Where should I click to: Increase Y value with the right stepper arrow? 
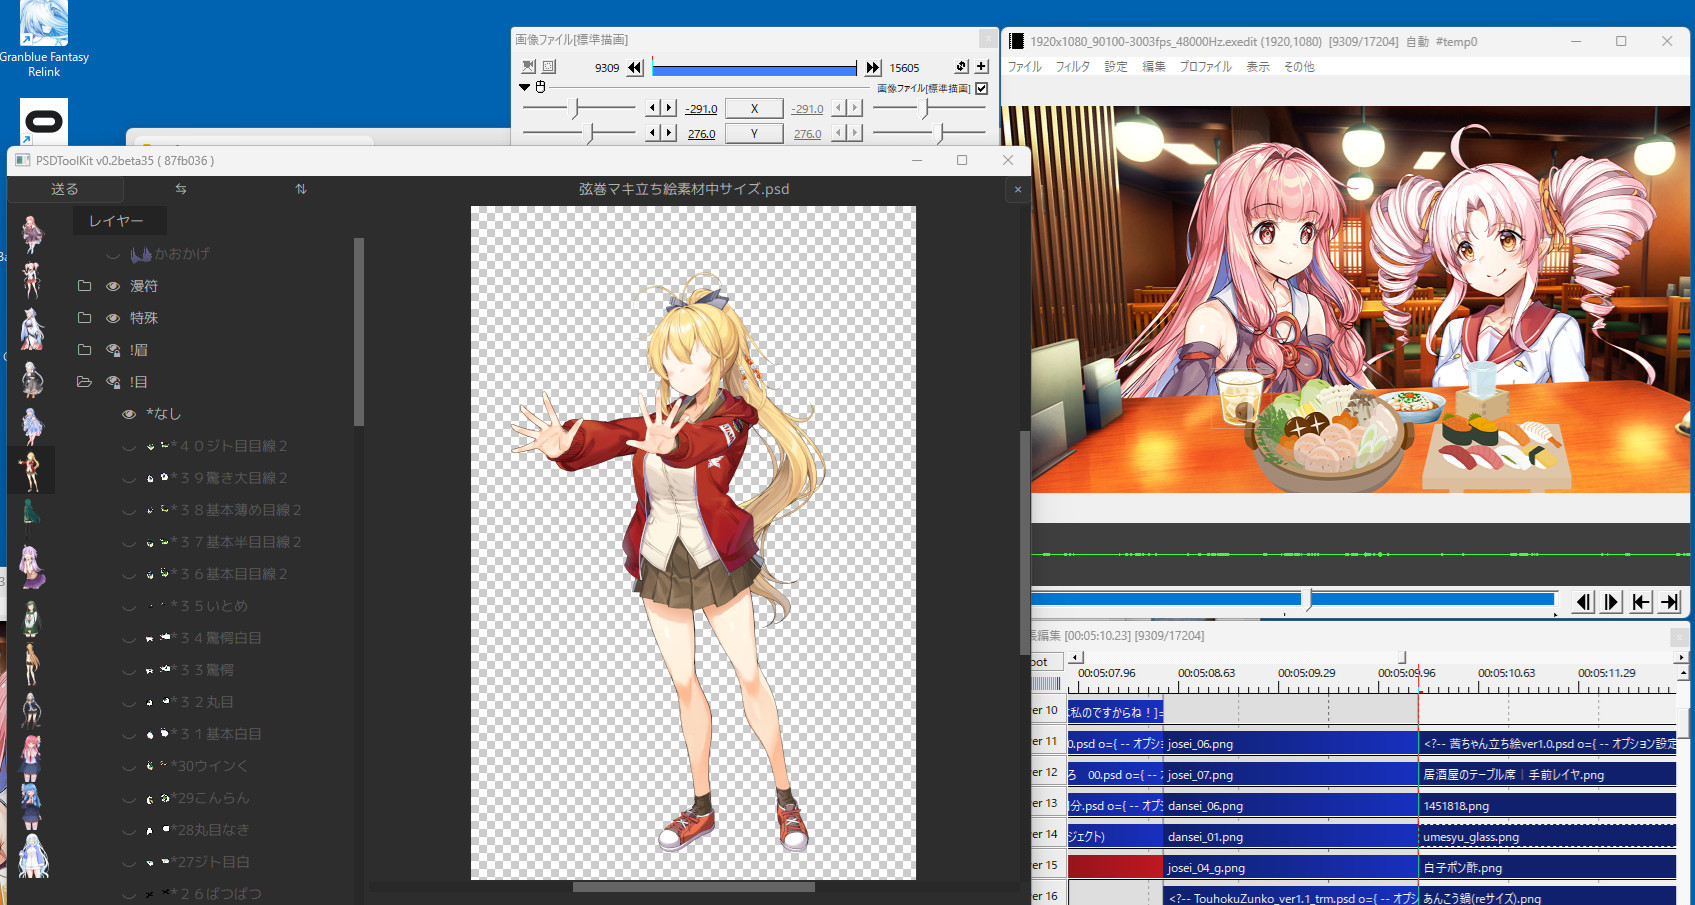click(669, 133)
